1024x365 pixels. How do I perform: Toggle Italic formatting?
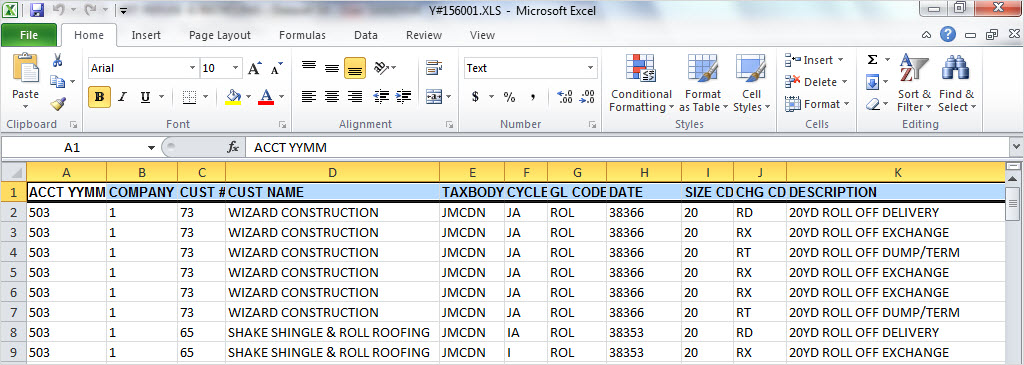pos(121,97)
